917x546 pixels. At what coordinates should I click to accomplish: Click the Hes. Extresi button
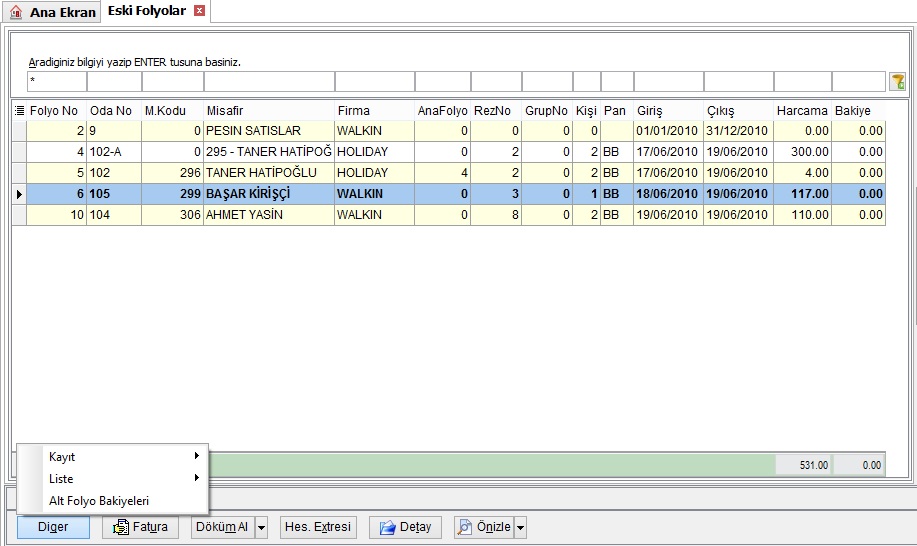tap(318, 527)
